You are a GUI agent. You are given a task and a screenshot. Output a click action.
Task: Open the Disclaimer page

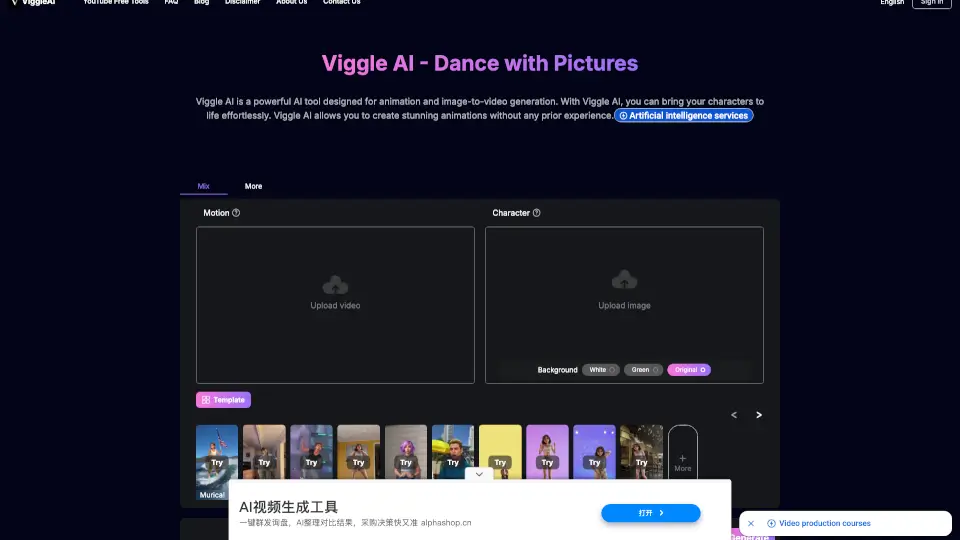242,2
